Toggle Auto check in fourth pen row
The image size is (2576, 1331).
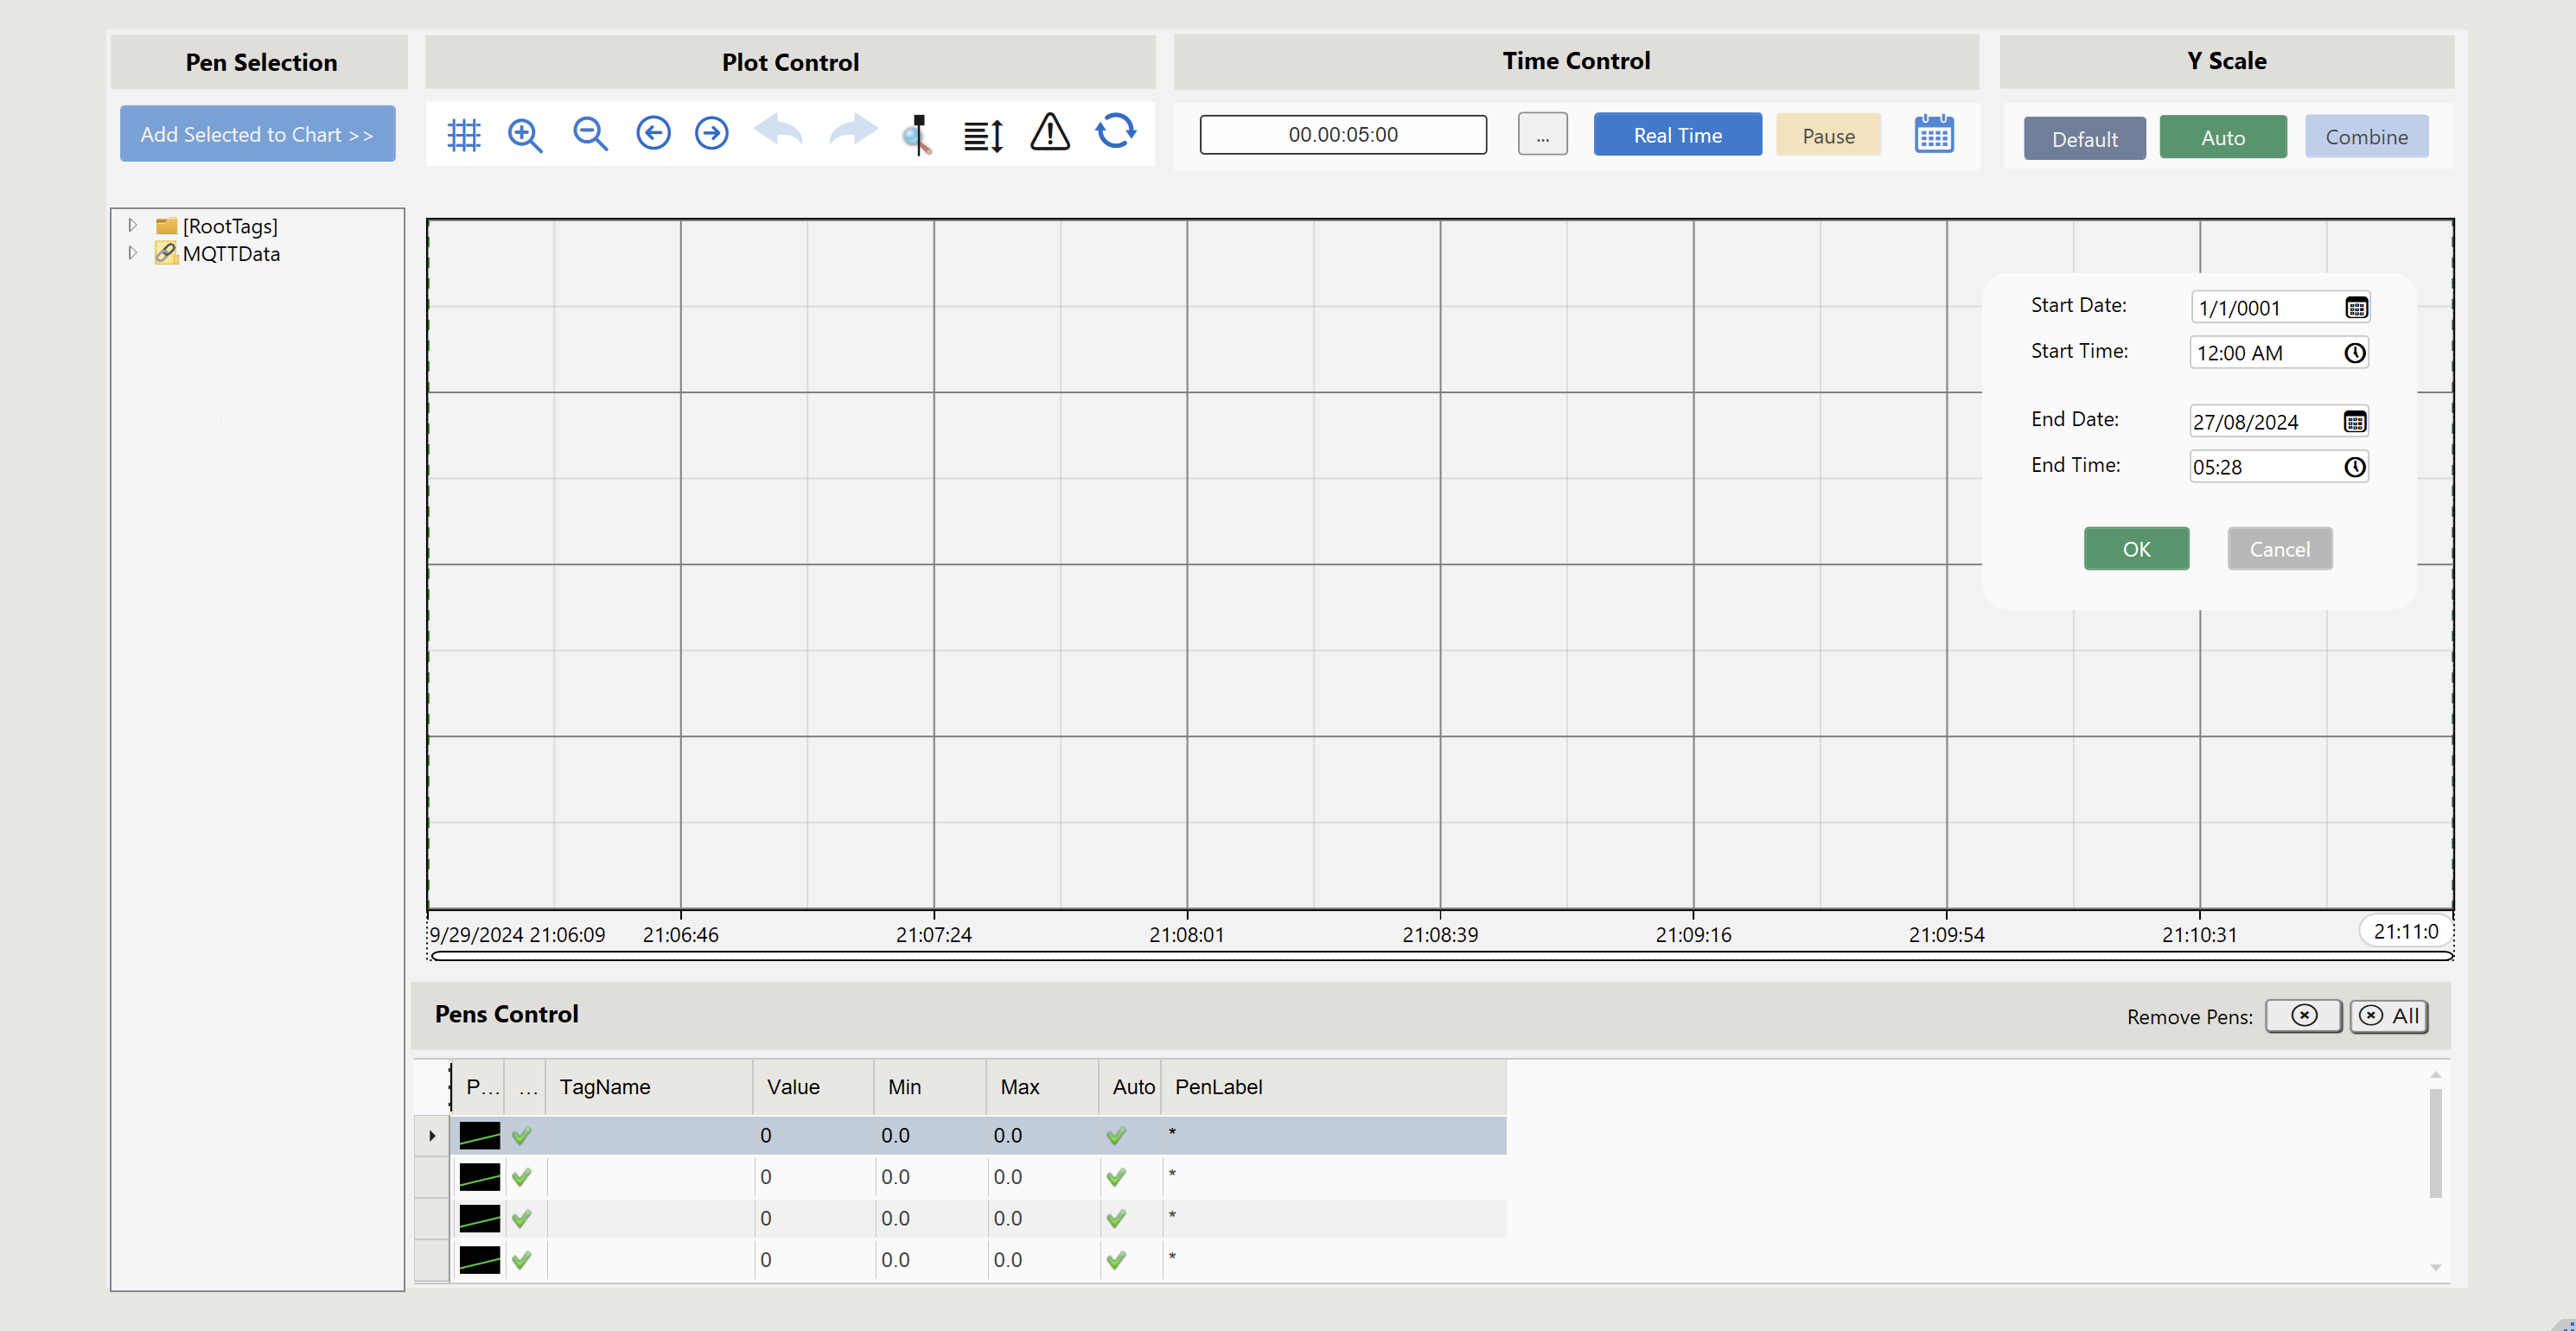pyautogui.click(x=1116, y=1260)
